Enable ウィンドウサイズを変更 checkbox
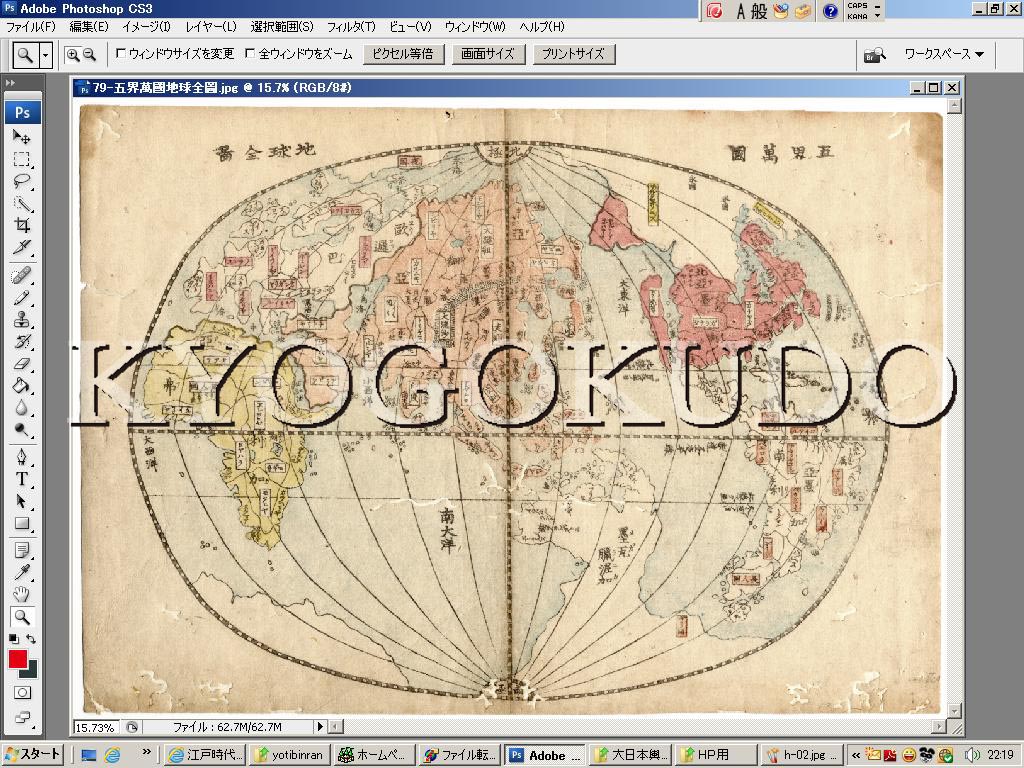Image resolution: width=1024 pixels, height=768 pixels. [121, 54]
